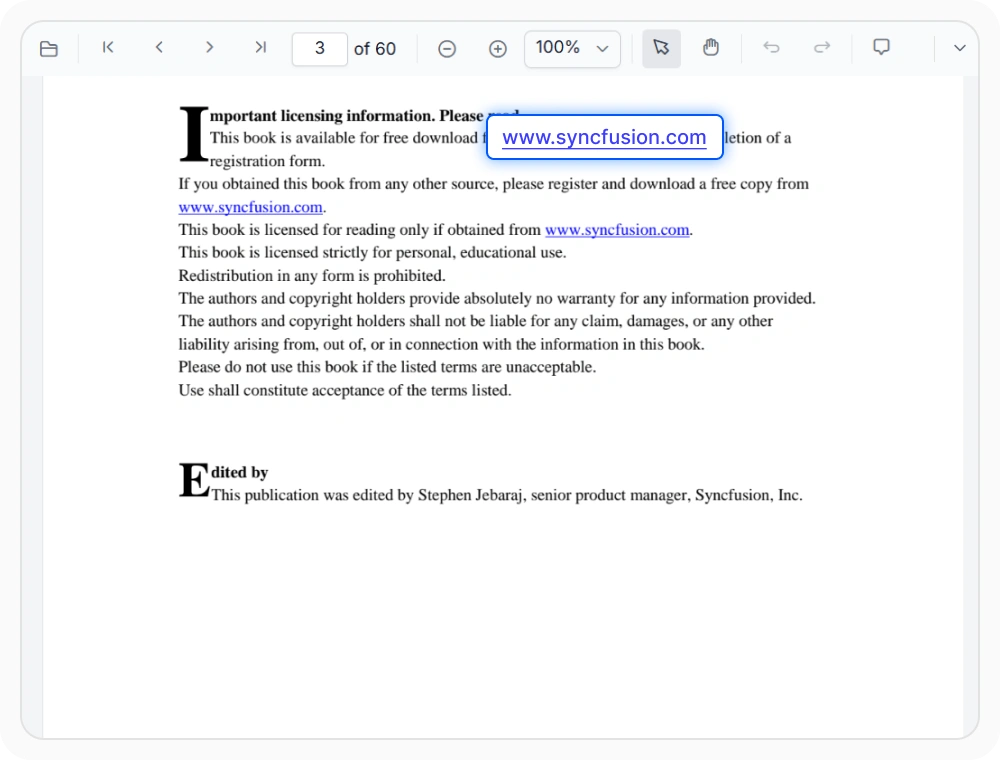Zoom in with the plus icon

tap(497, 48)
